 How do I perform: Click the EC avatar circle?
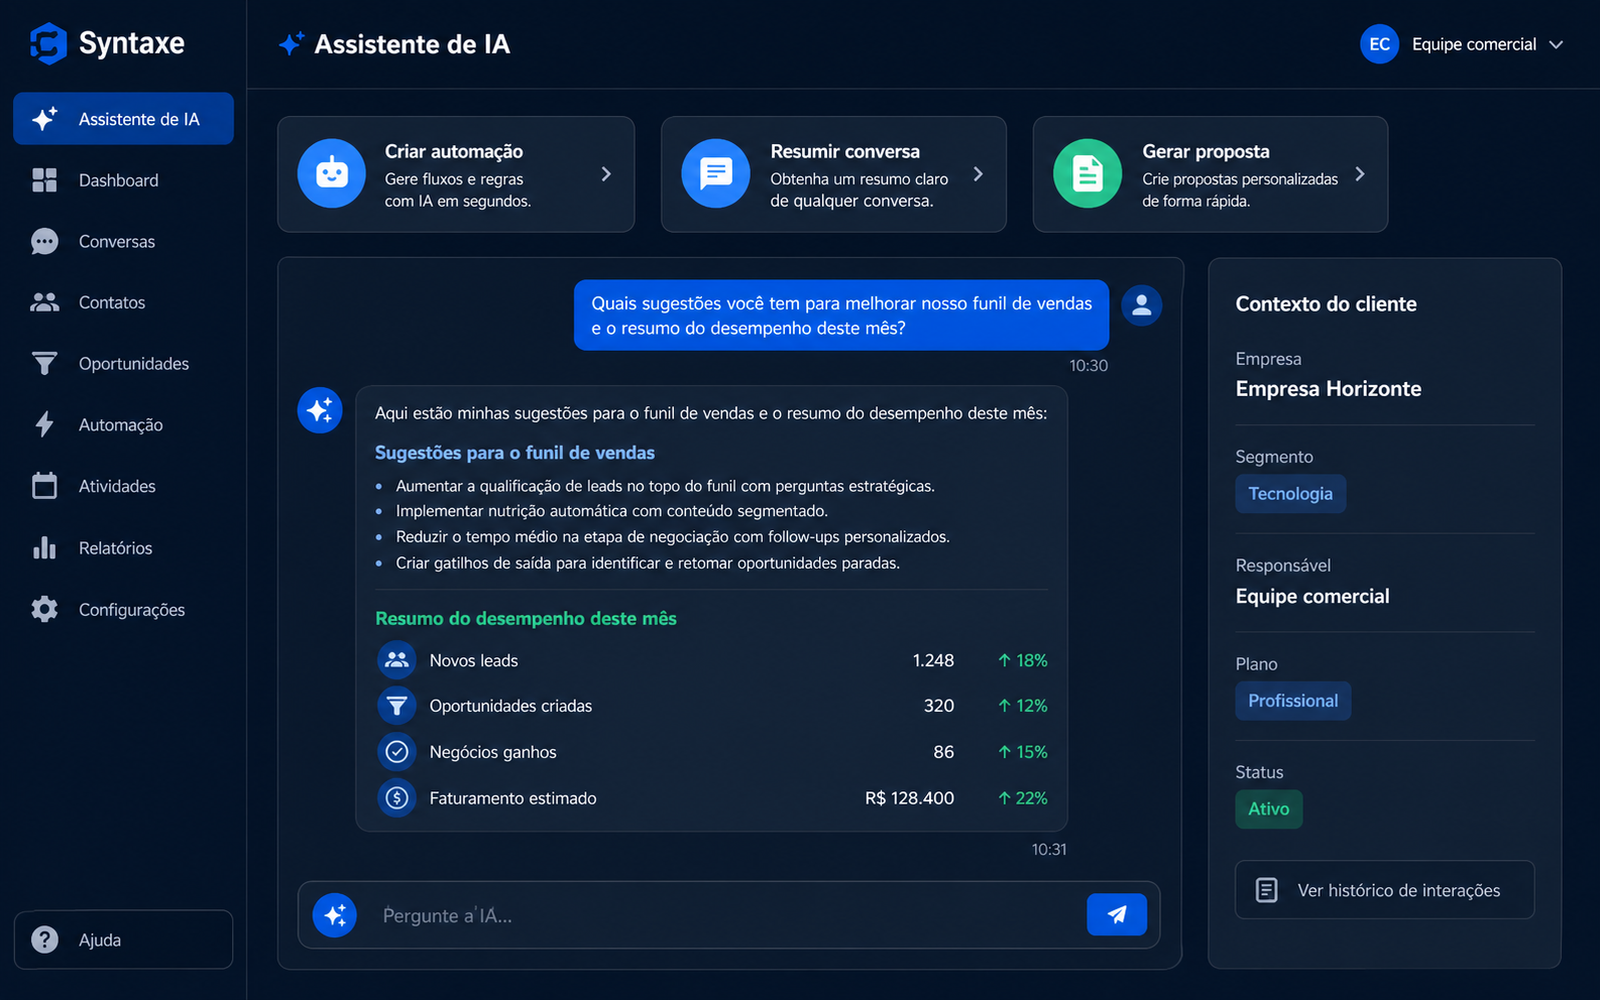(x=1379, y=44)
